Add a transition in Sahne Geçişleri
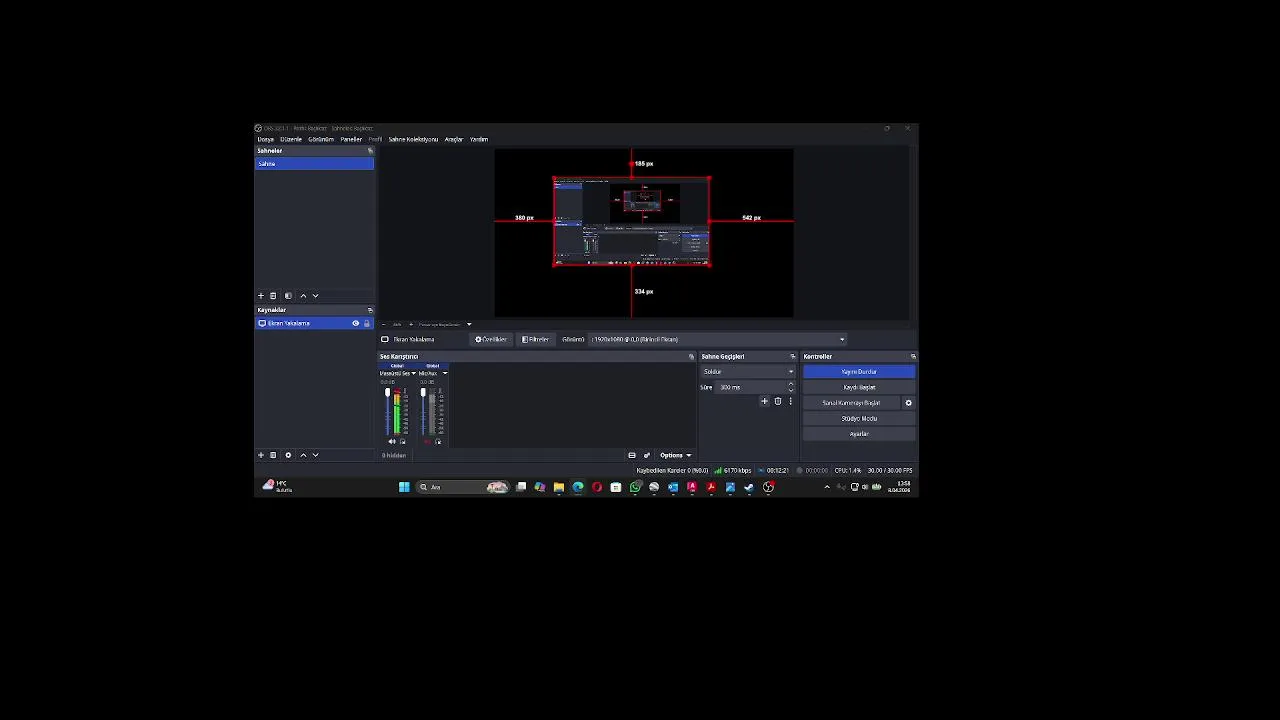Image resolution: width=1280 pixels, height=720 pixels. [765, 401]
